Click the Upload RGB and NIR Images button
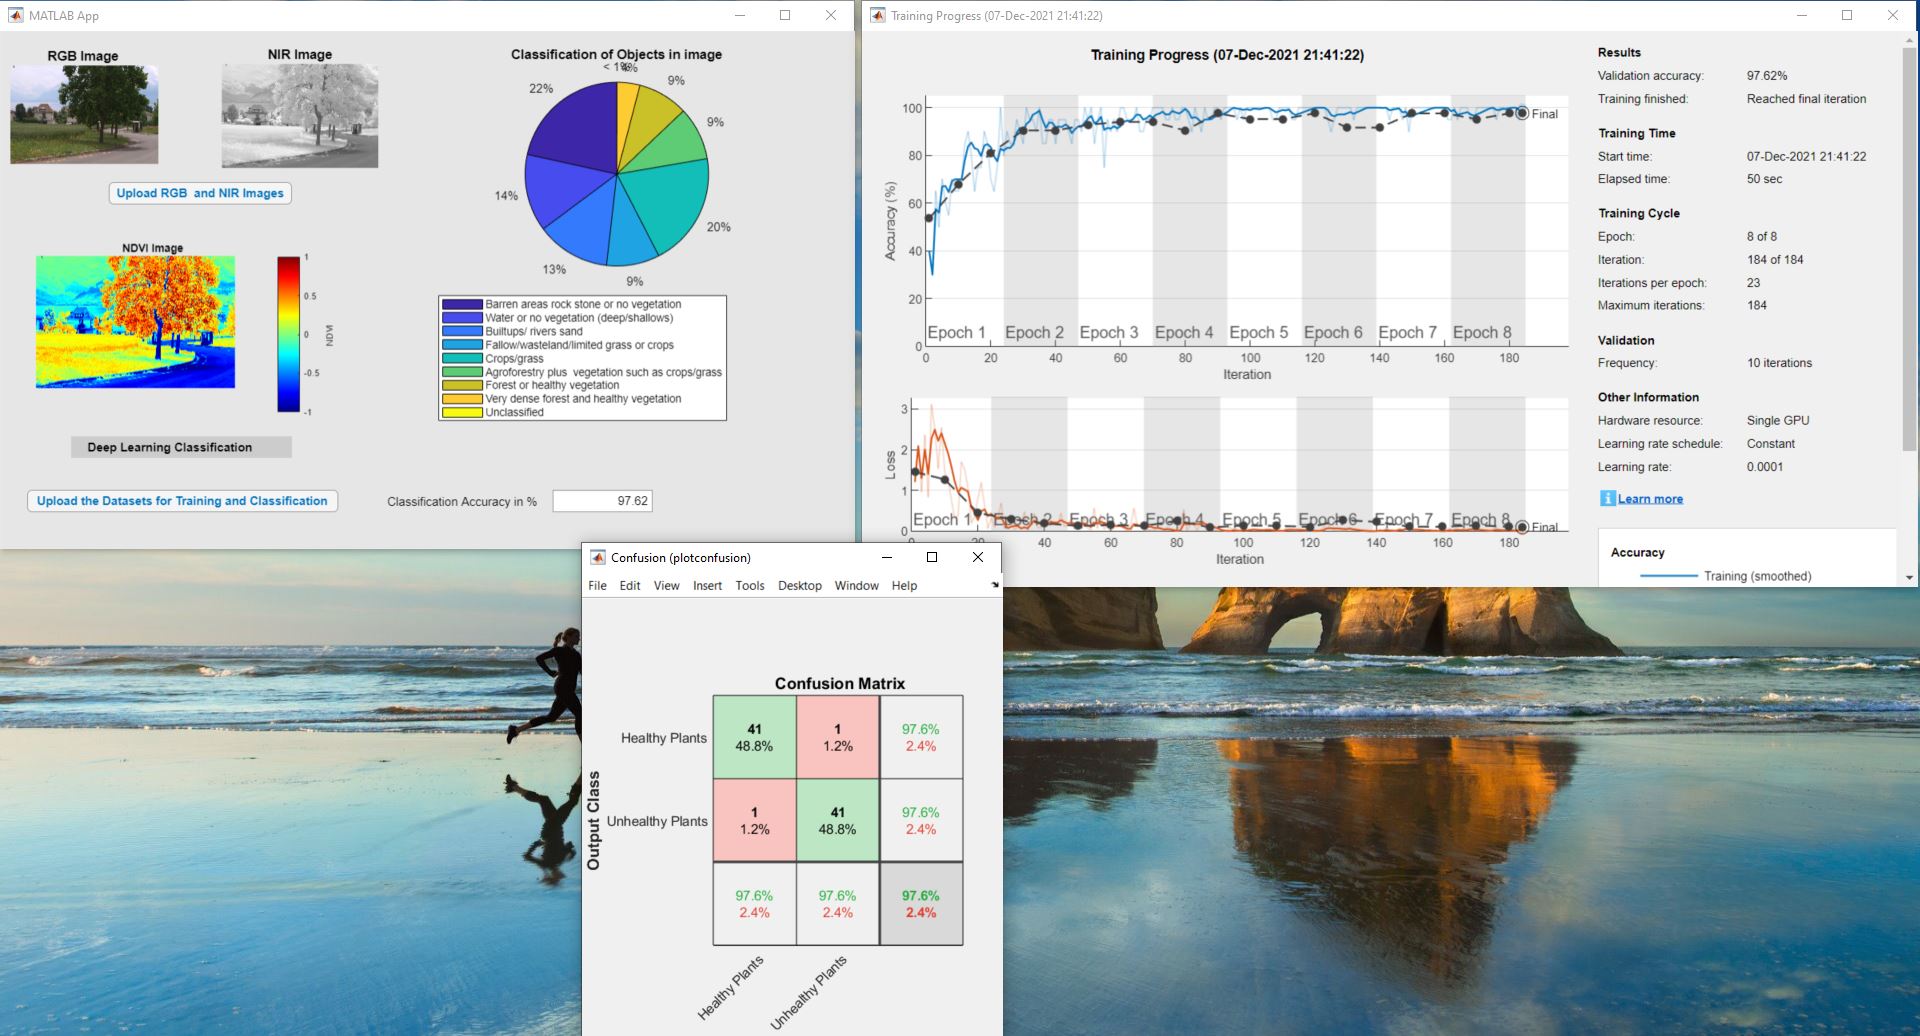 coord(199,192)
